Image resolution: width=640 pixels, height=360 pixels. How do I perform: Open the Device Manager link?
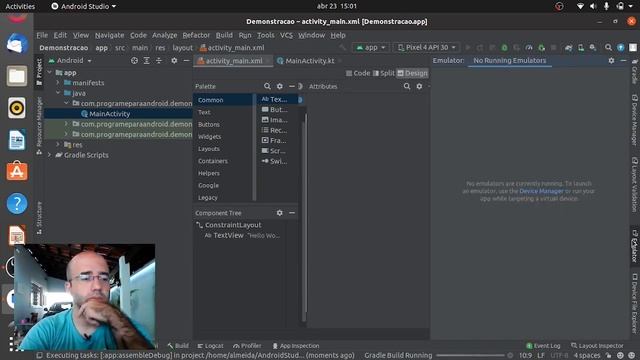coord(541,191)
